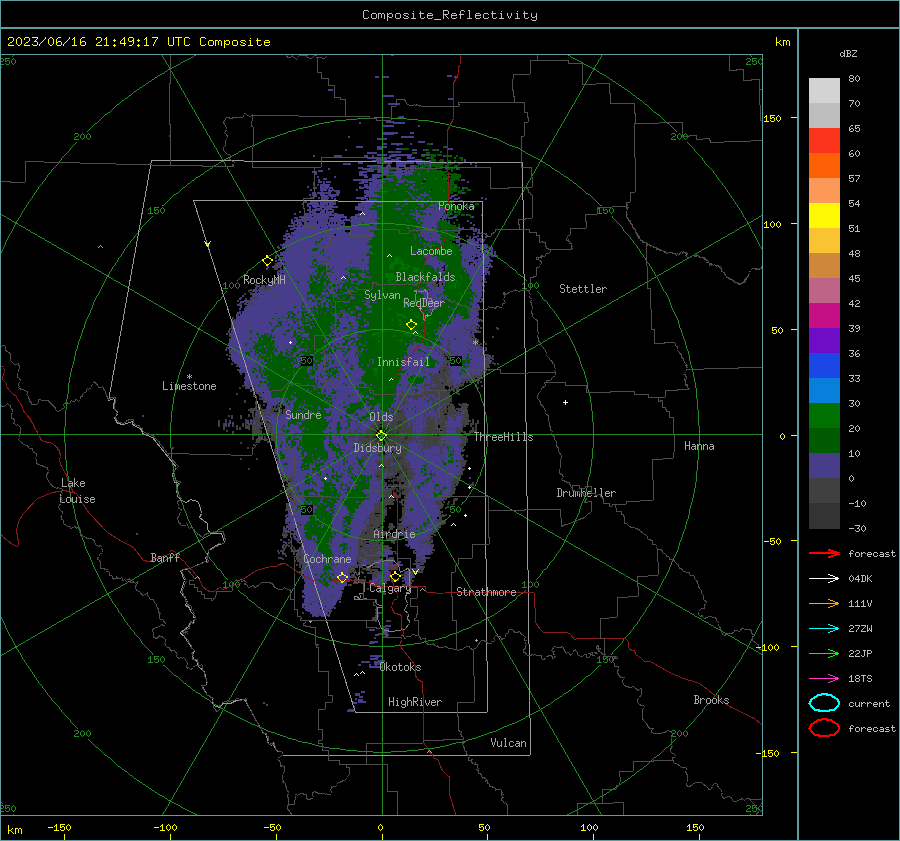Click the HighRiver city label
Image resolution: width=900 pixels, height=841 pixels.
pos(415,702)
